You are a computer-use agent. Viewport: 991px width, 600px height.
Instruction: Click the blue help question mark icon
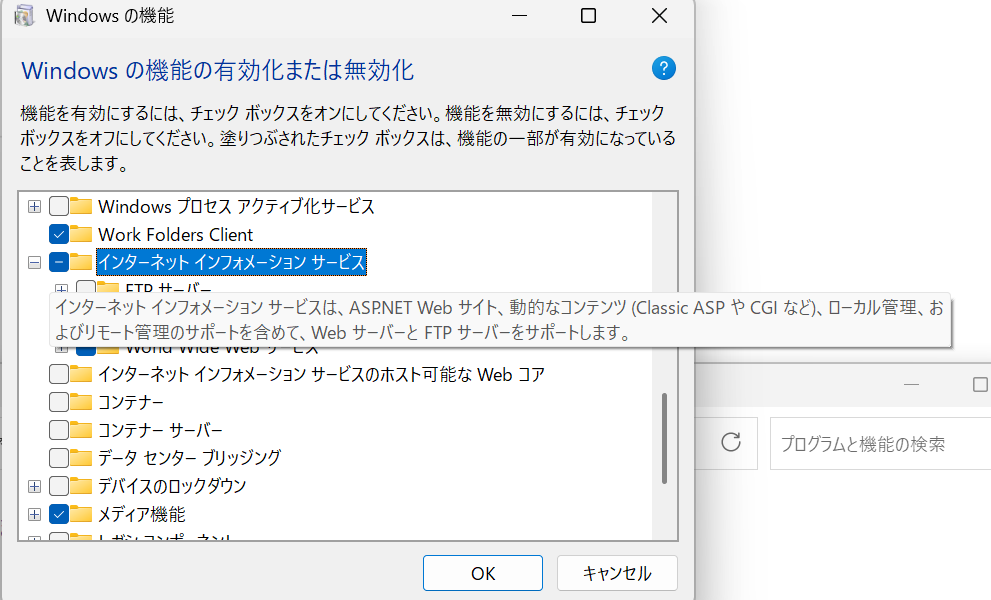click(664, 69)
